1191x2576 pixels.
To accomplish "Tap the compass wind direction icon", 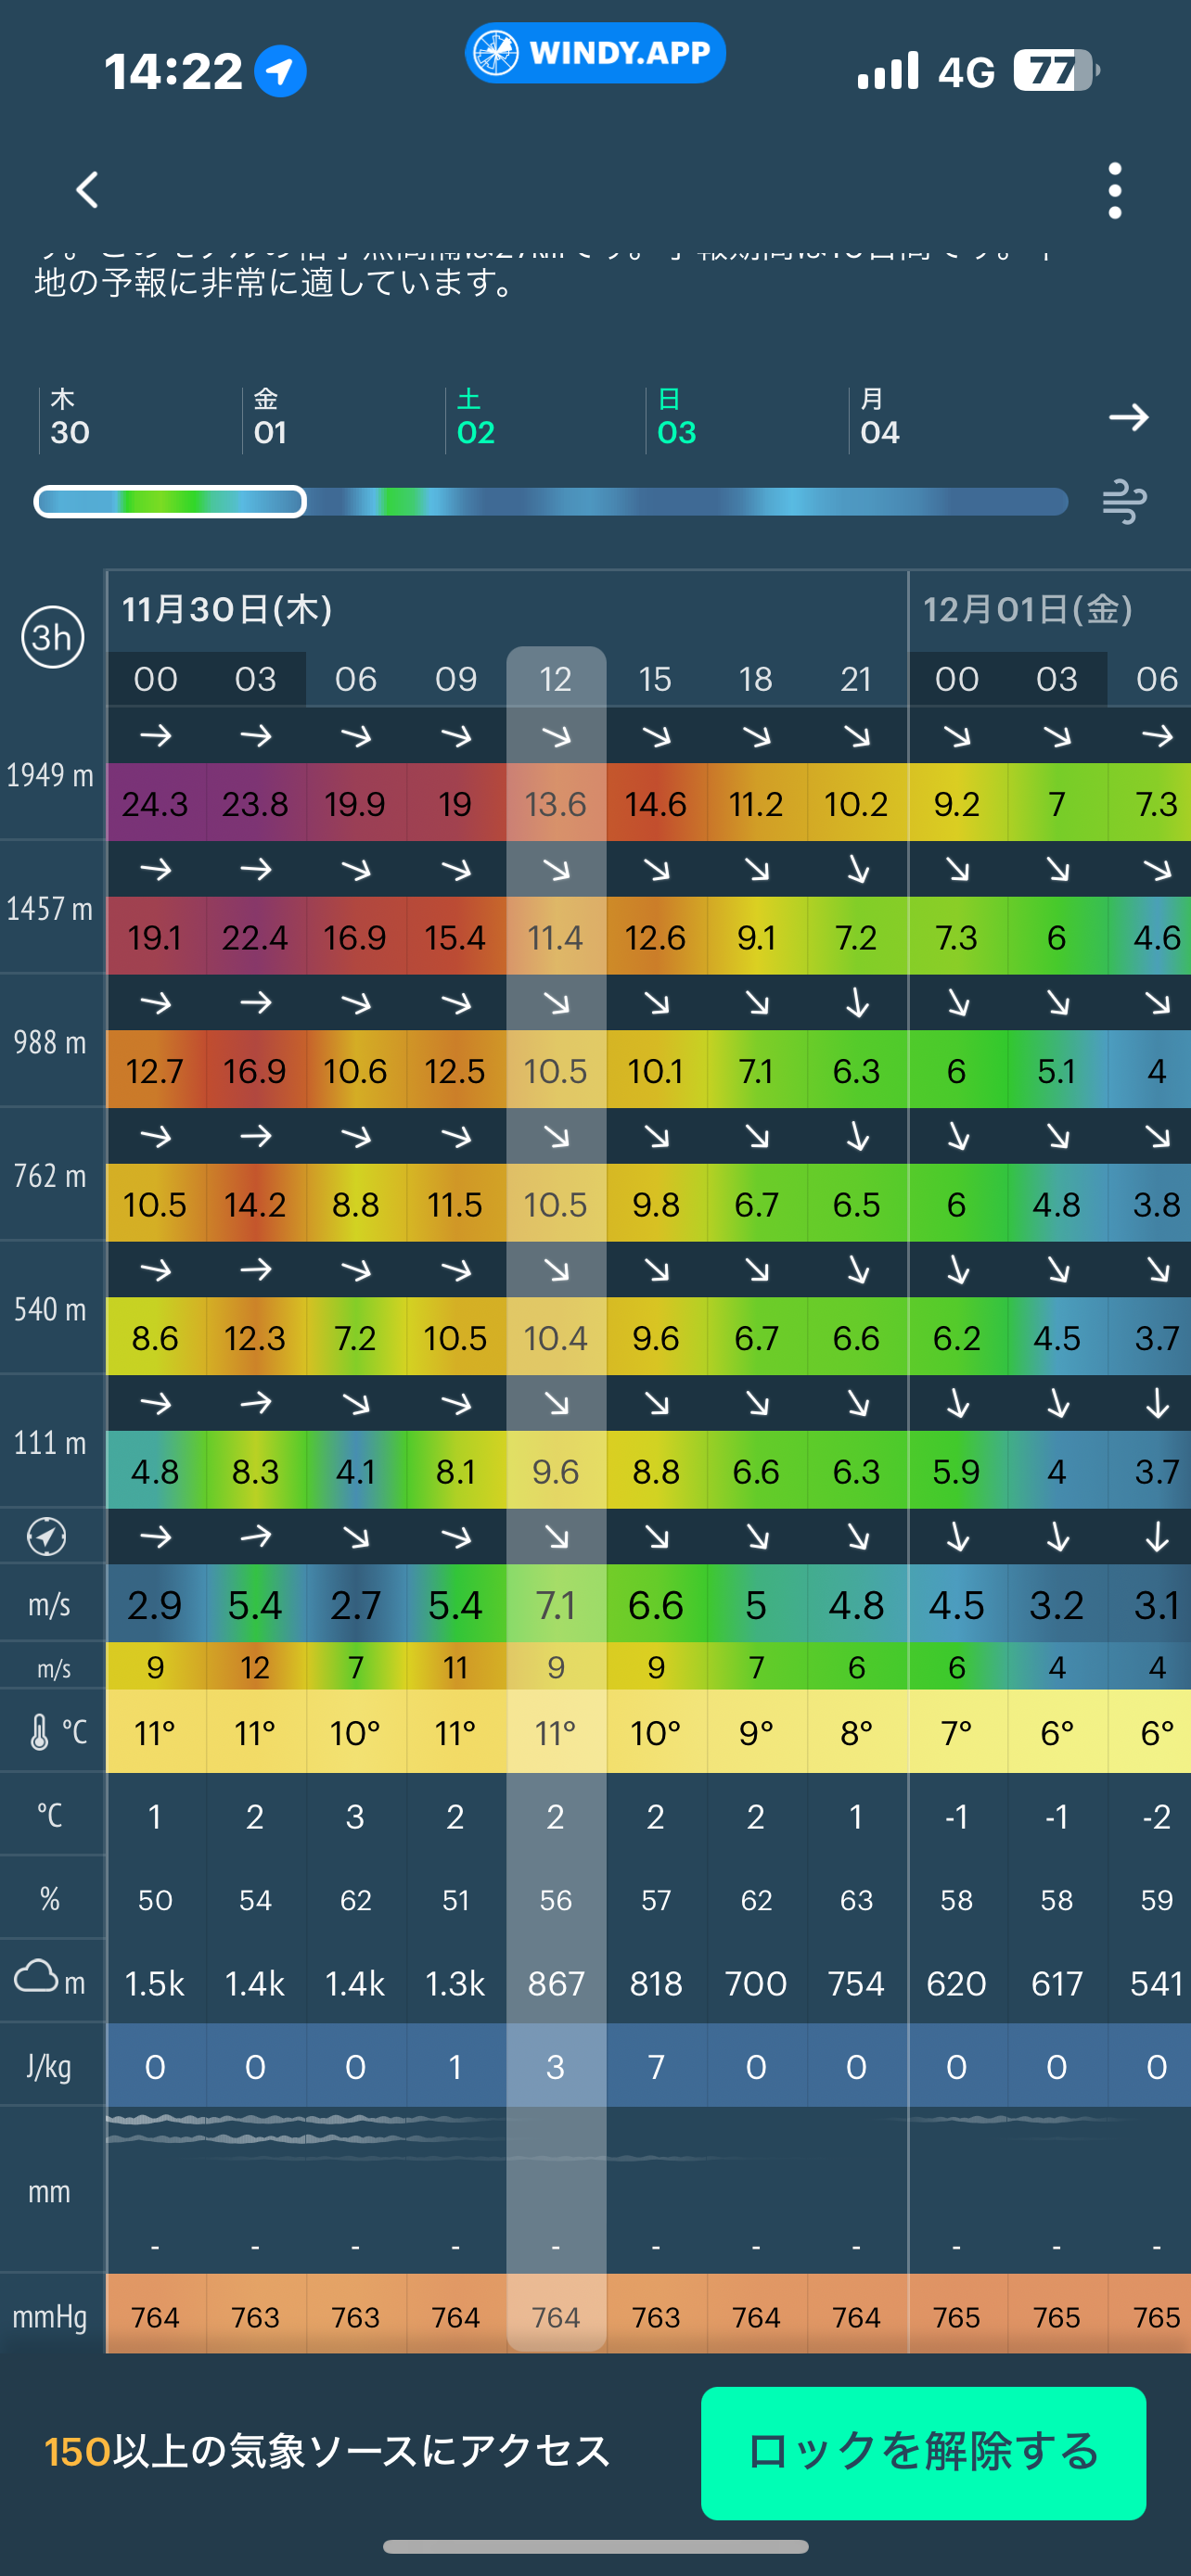I will (x=47, y=1536).
